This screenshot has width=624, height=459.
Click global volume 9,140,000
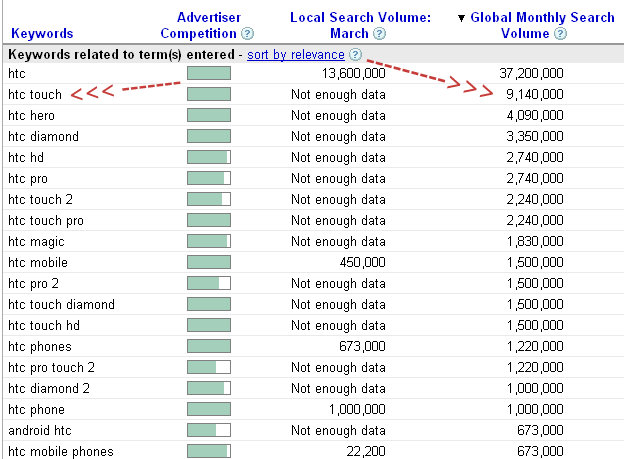[x=534, y=94]
